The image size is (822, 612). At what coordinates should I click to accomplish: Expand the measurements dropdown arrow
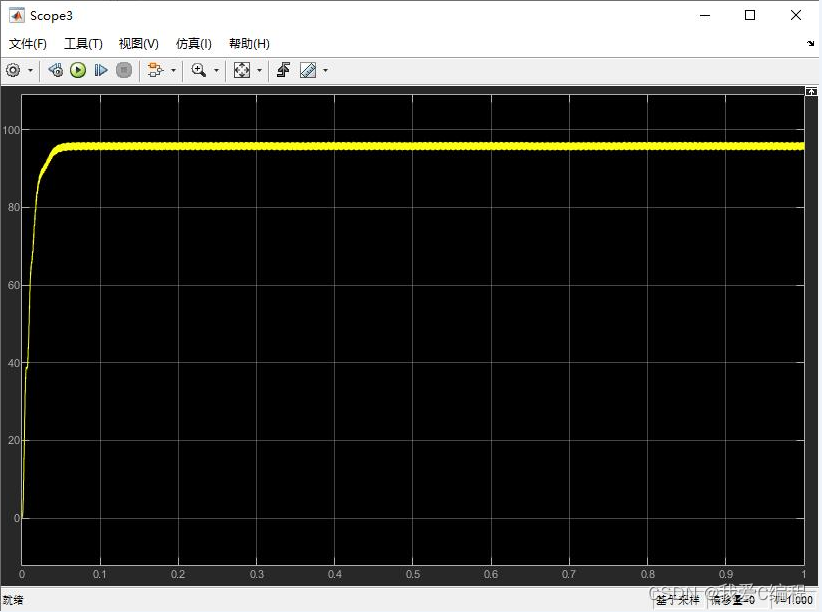[x=325, y=70]
